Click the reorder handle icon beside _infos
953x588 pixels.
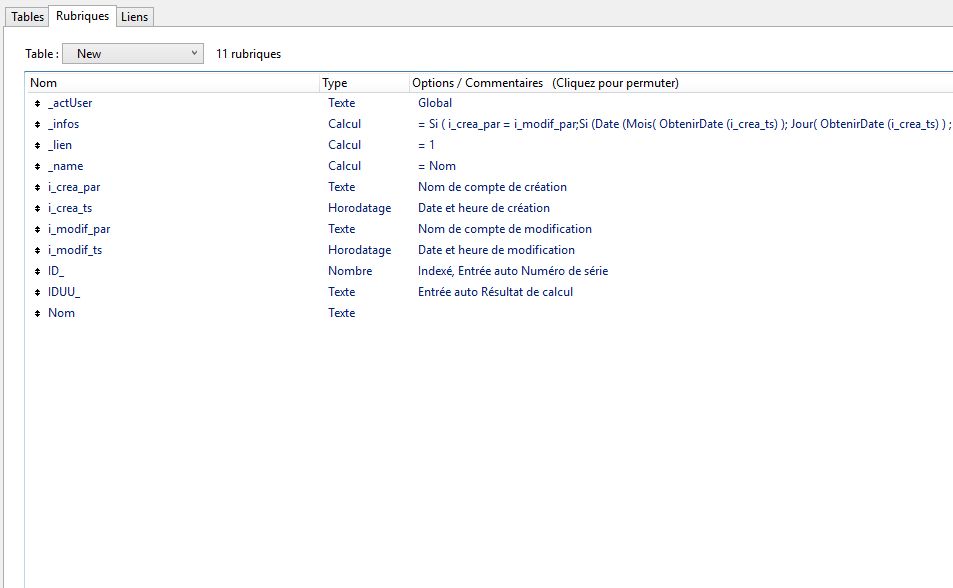37,124
